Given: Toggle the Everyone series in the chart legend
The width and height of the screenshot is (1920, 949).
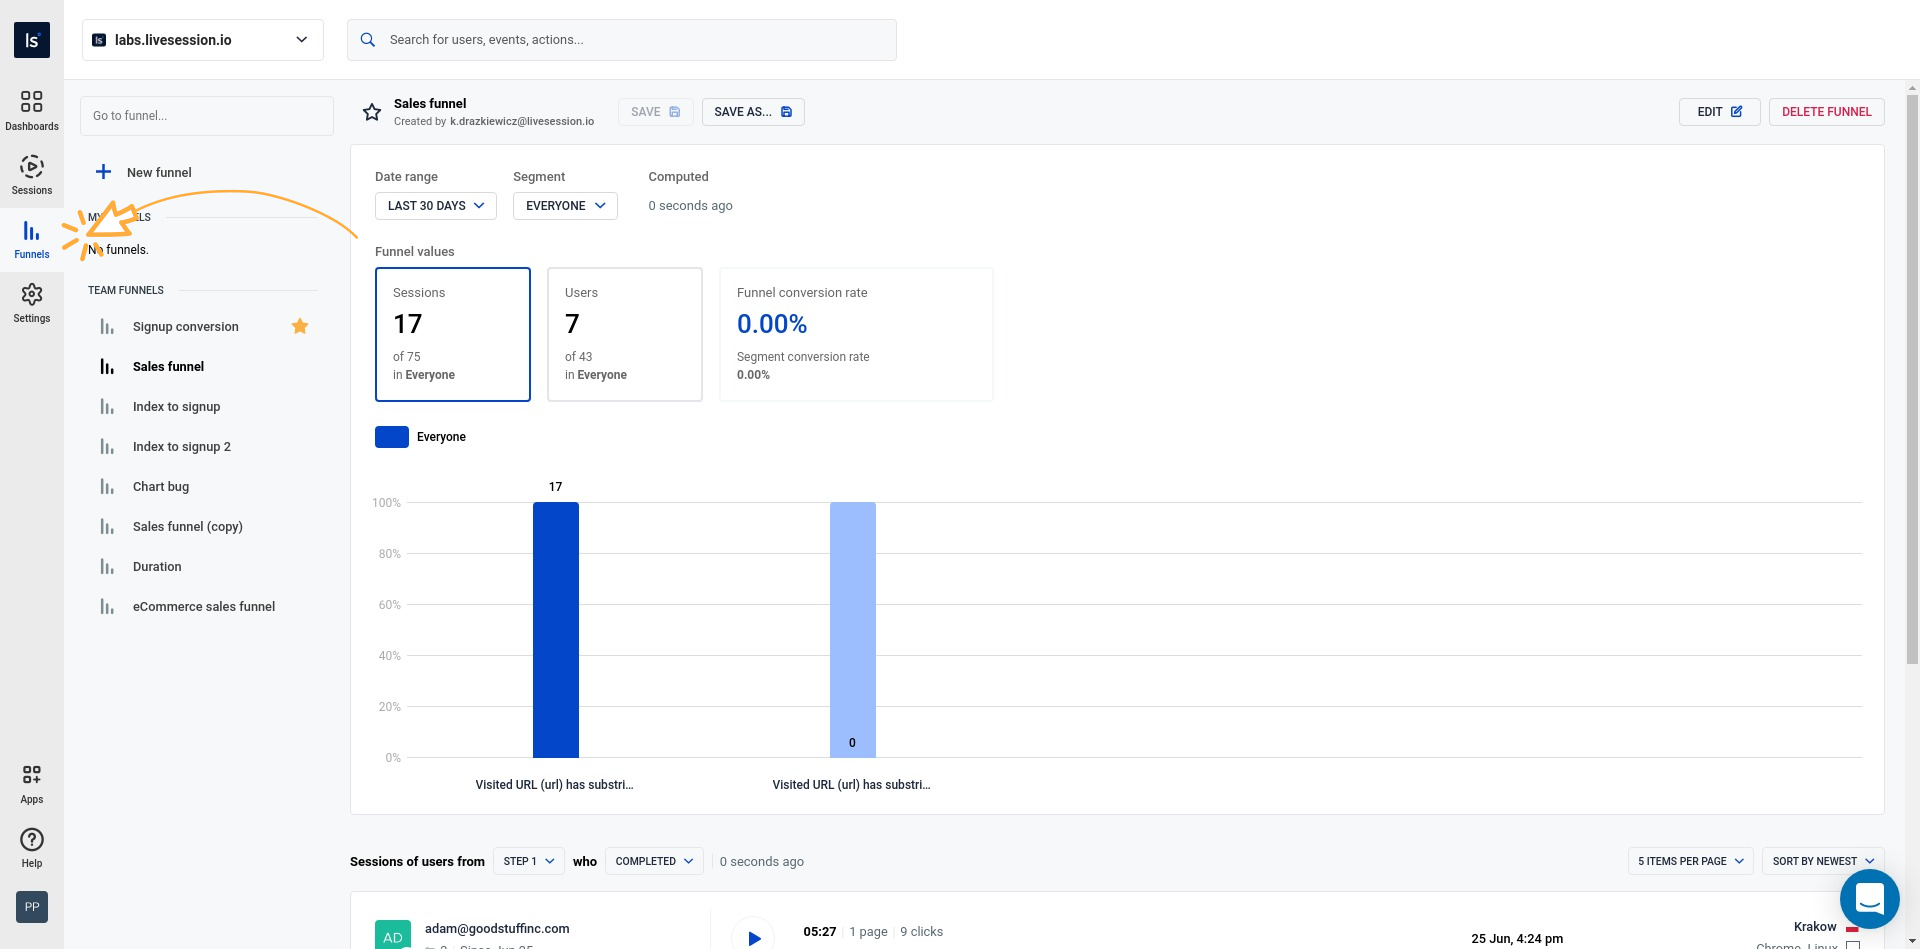Looking at the screenshot, I should point(420,436).
